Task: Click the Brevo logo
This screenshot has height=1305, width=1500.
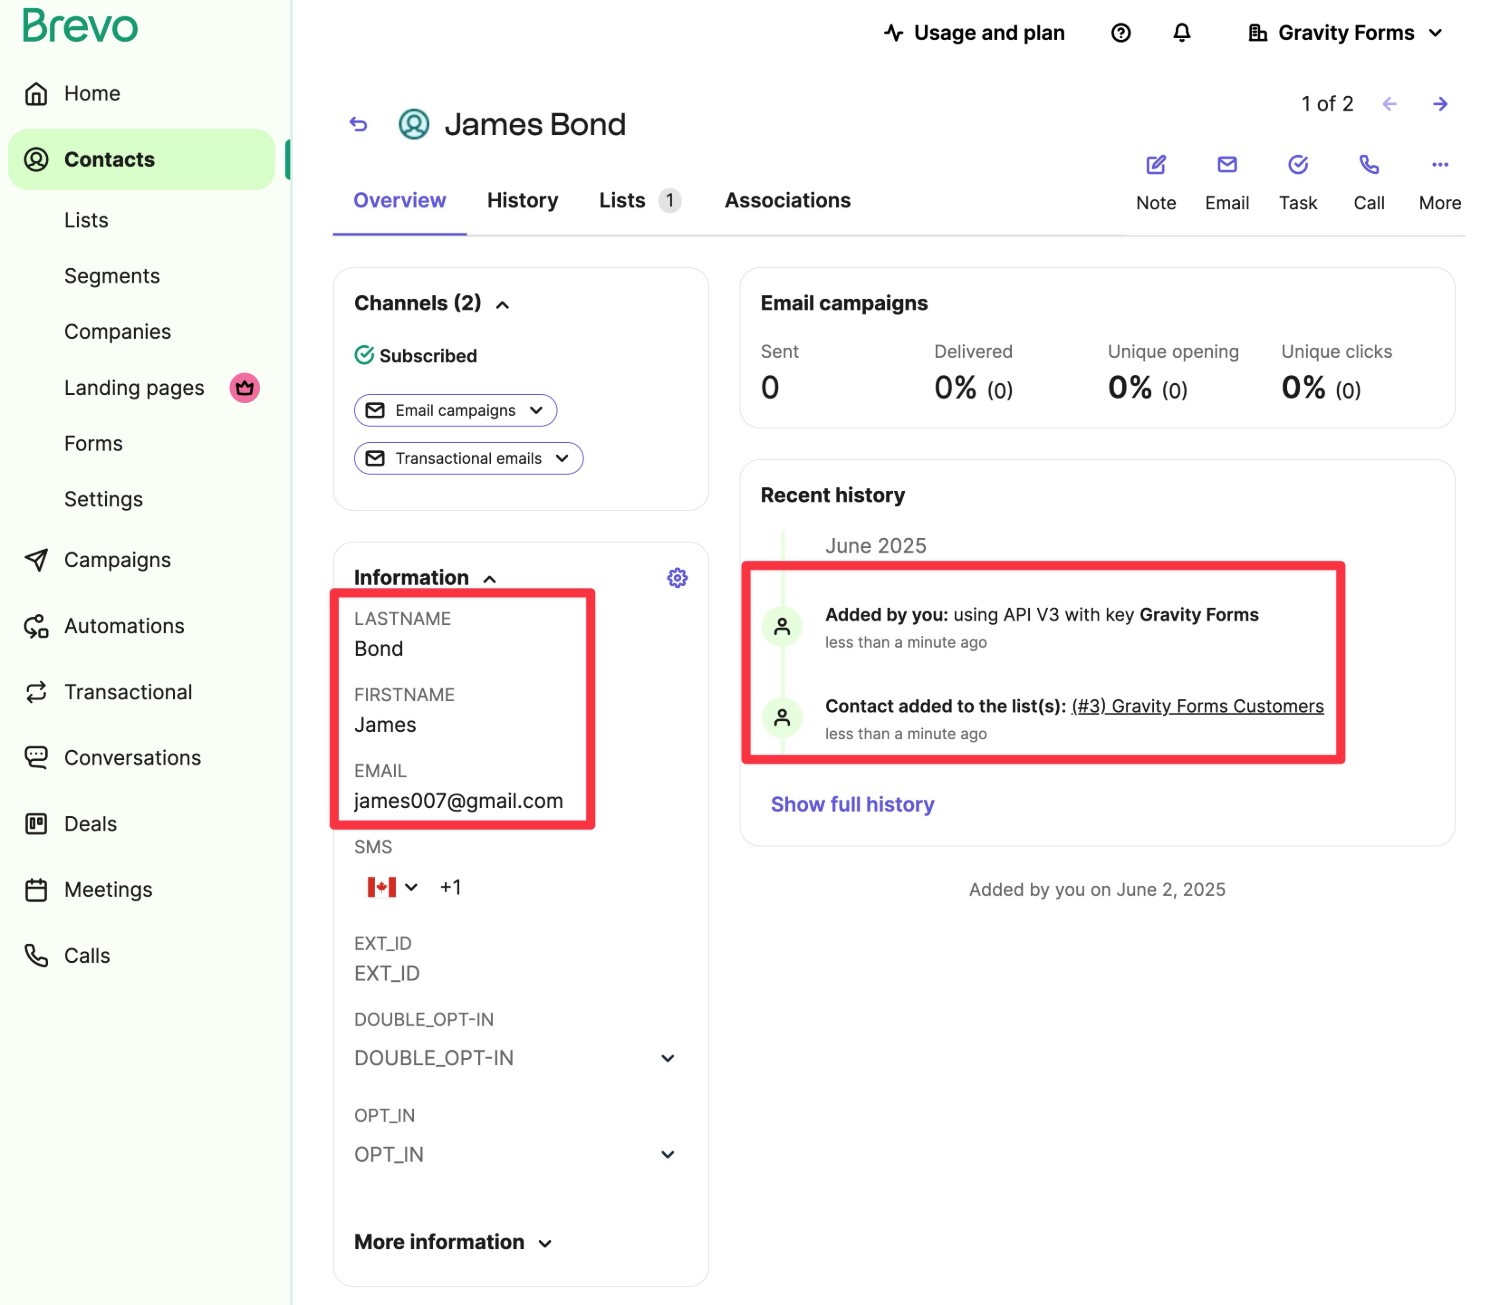Action: (80, 26)
